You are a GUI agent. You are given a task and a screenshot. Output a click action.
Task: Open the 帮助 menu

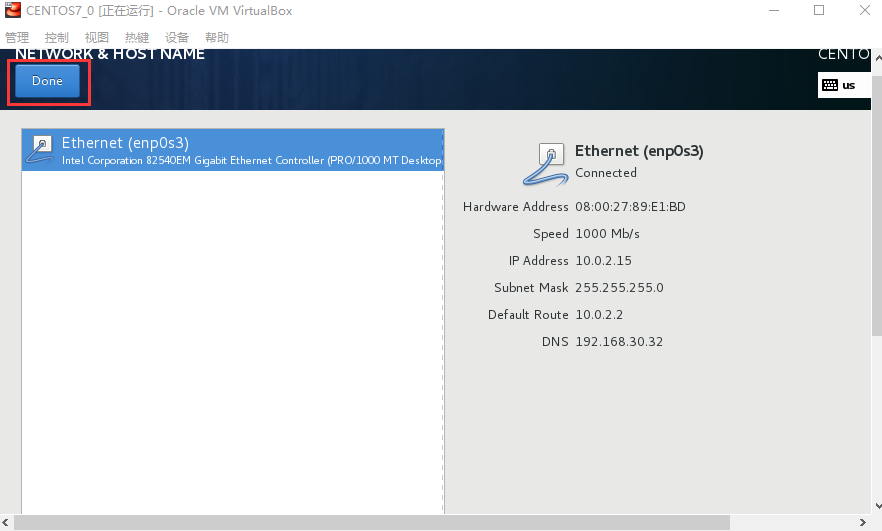[217, 38]
